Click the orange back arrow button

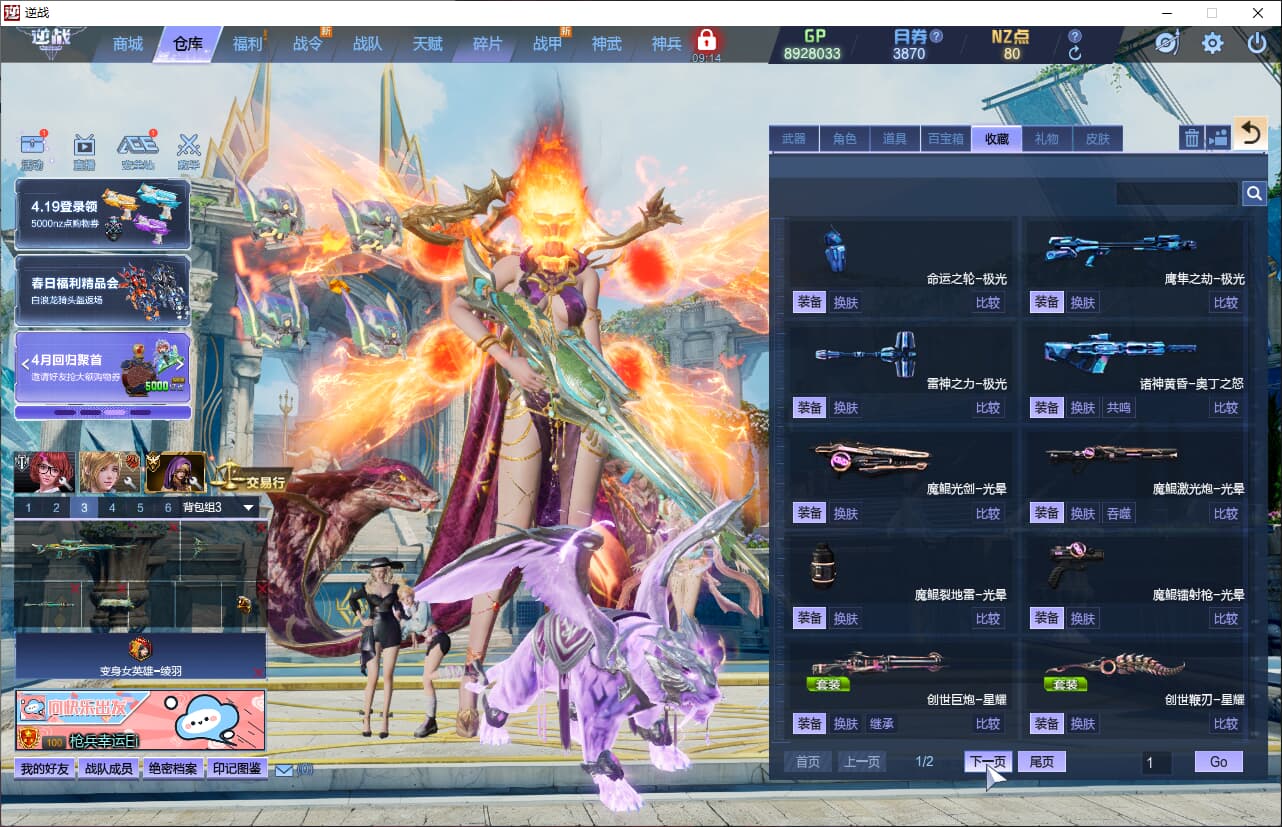coord(1249,133)
